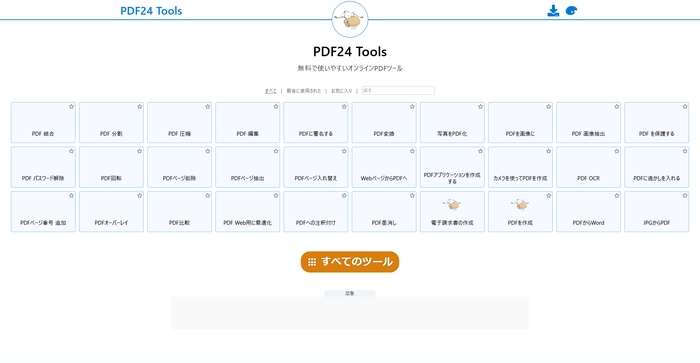Image resolution: width=700 pixels, height=363 pixels.
Task: Open the PDF 圧縮 tool tile
Action: pyautogui.click(x=179, y=123)
